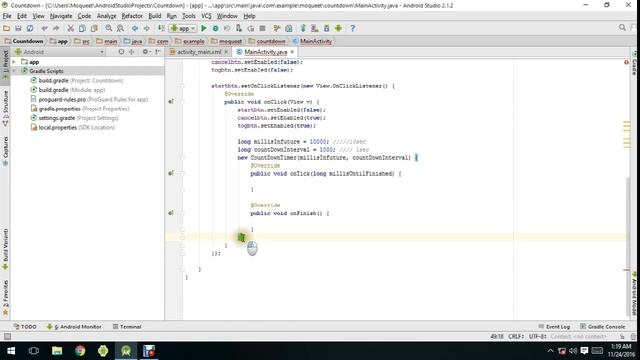This screenshot has width=640, height=360.
Task: Select build.gradle (Project: Countdown)
Action: point(77,80)
